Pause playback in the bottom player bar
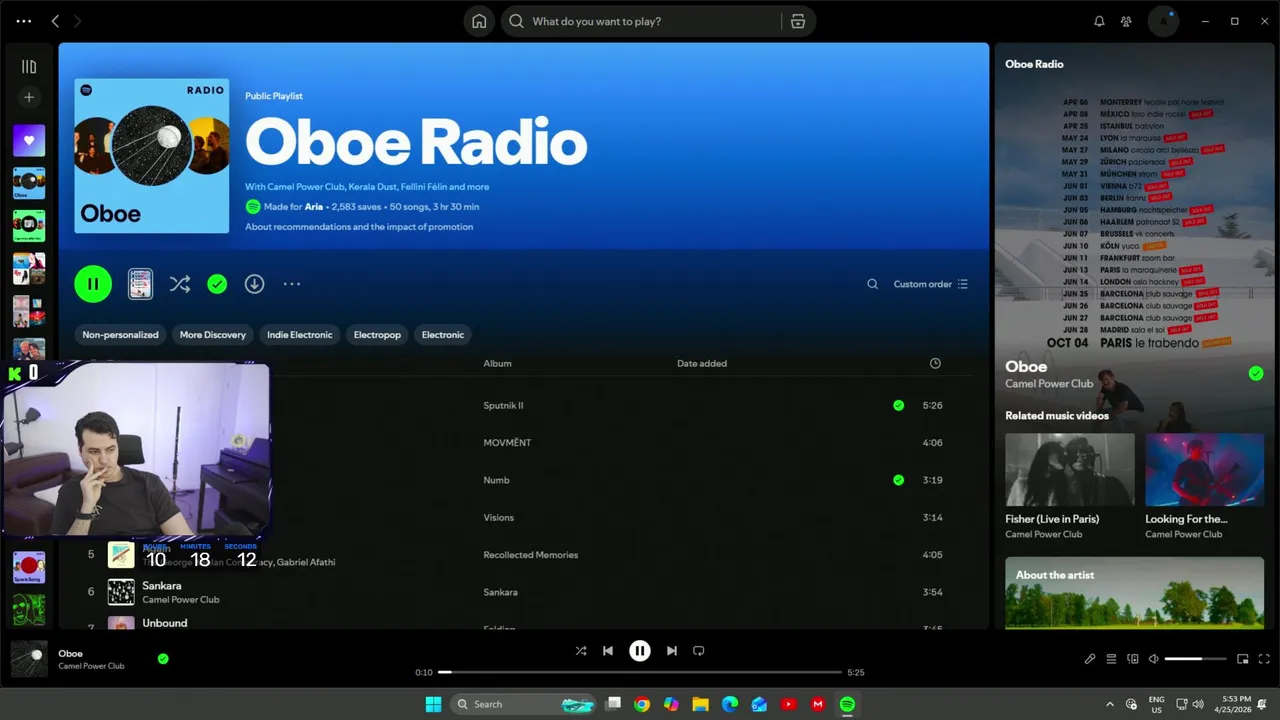The image size is (1280, 720). 640,651
